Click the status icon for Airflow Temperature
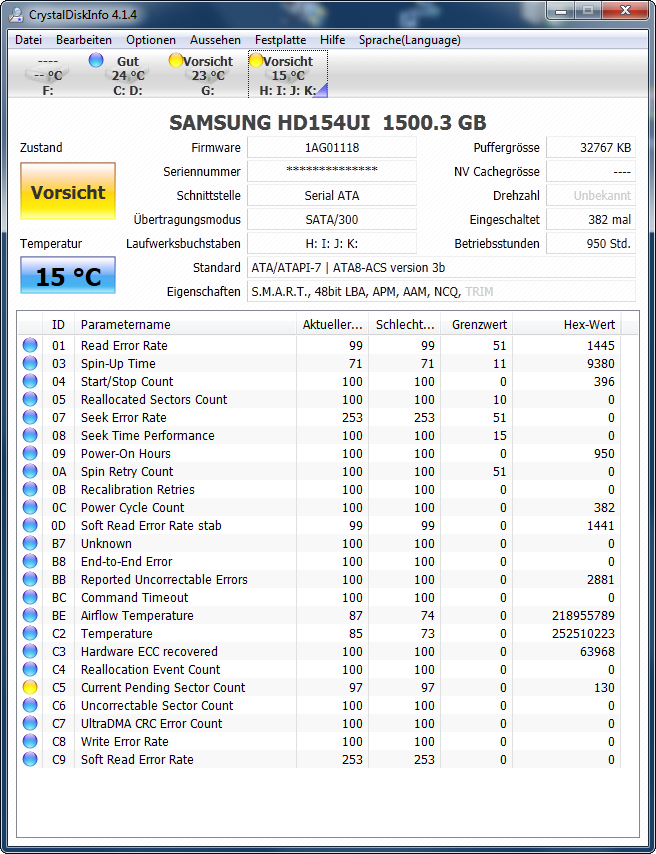Viewport: 656px width, 854px height. click(30, 615)
